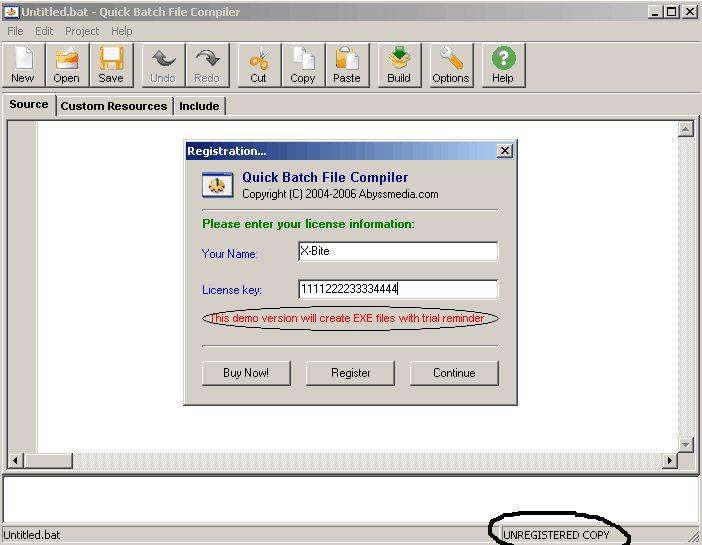Open Help via green question icon
The width and height of the screenshot is (702, 545).
coord(503,65)
